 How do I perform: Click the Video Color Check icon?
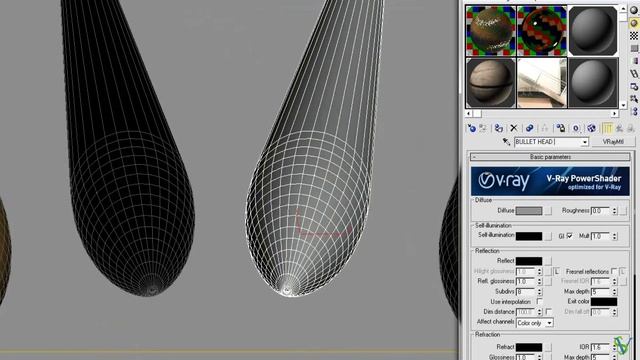coord(634,61)
